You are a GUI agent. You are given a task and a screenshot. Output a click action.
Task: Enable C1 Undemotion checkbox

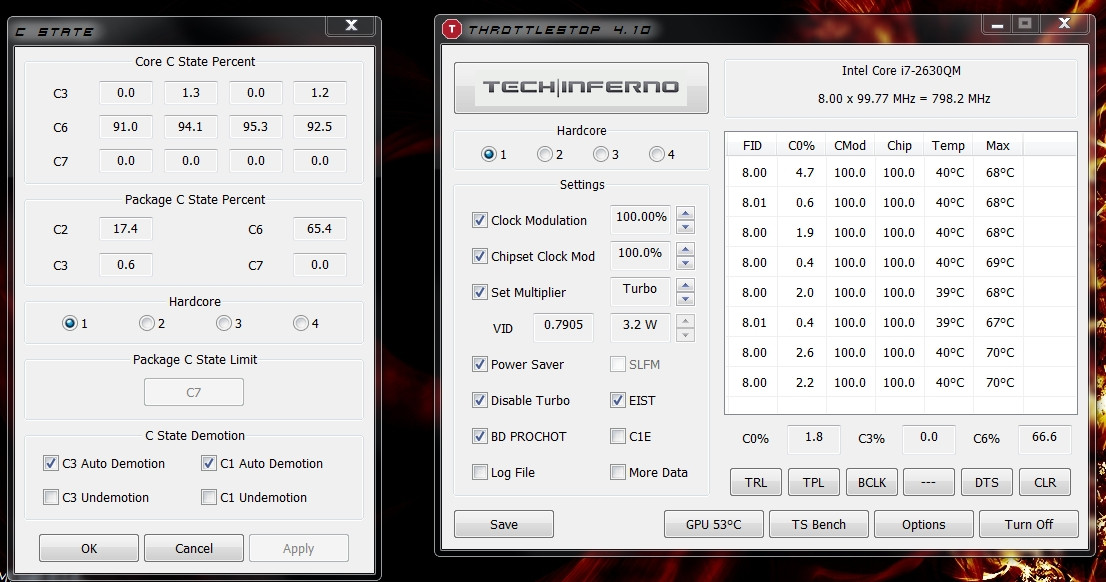[x=209, y=497]
